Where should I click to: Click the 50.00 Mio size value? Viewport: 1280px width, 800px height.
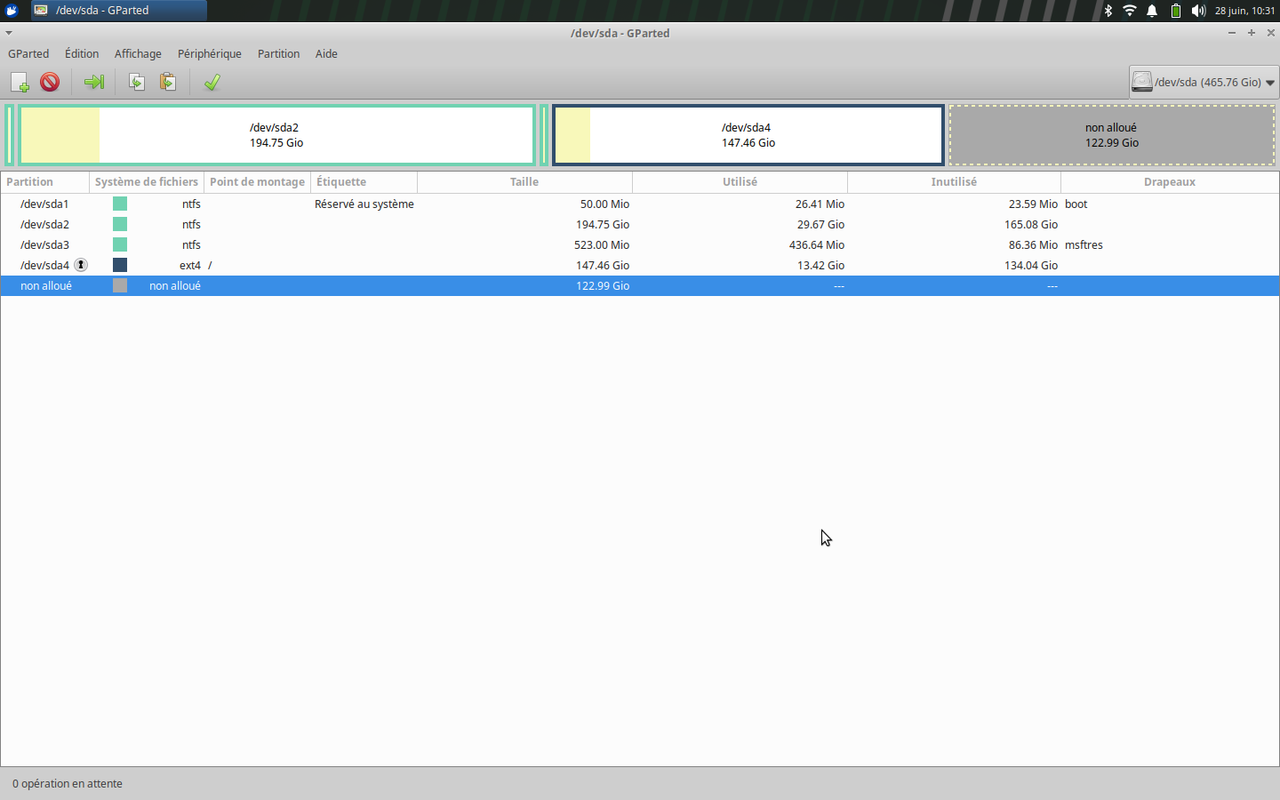(604, 204)
